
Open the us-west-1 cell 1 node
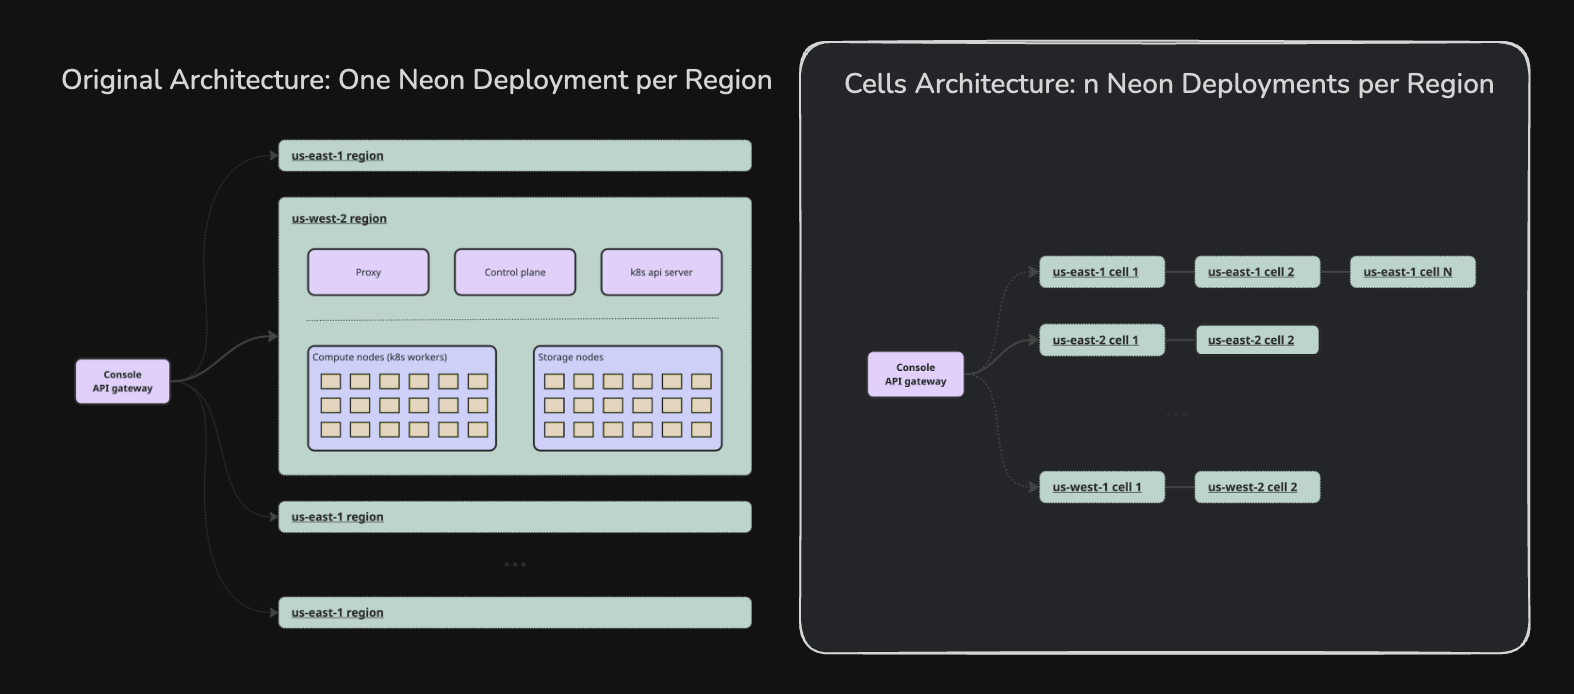1102,487
